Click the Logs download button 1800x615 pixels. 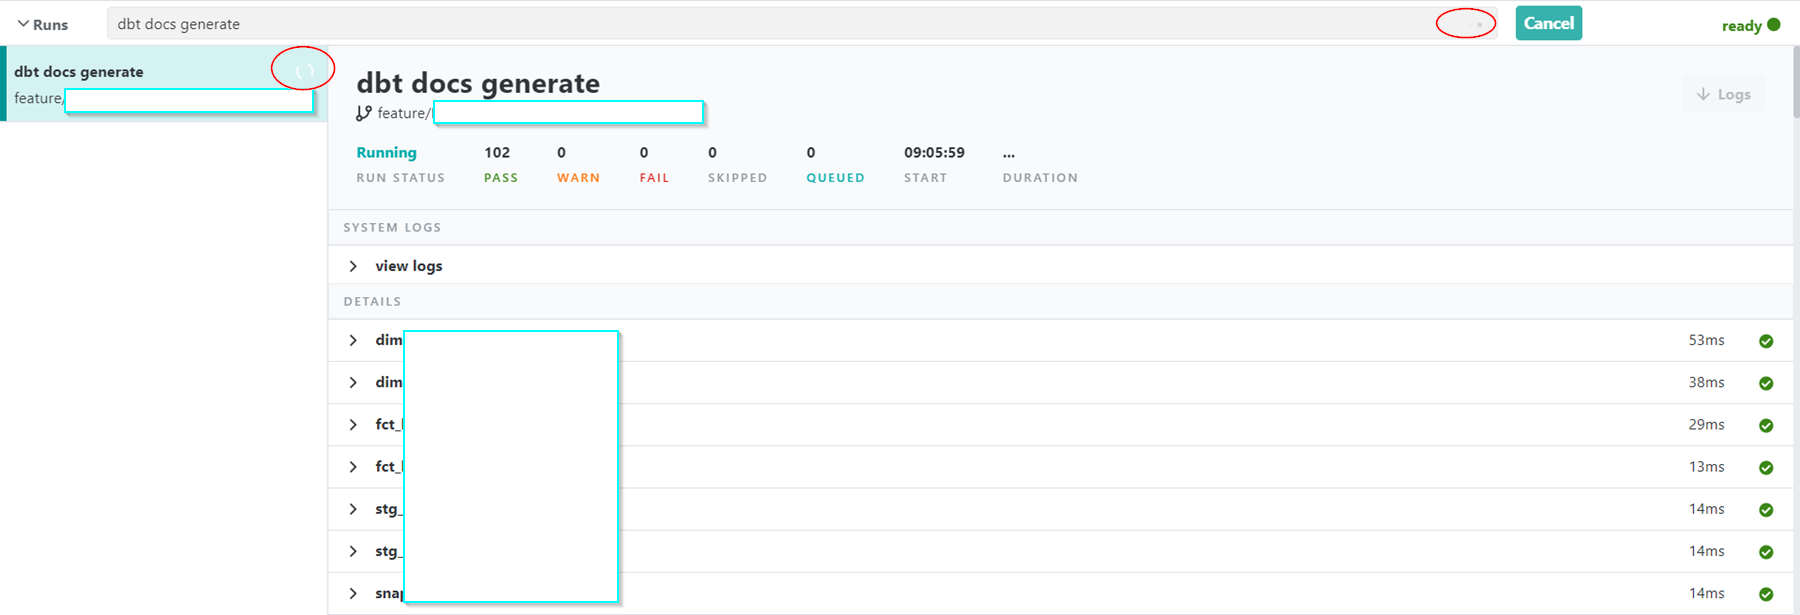pos(1724,94)
